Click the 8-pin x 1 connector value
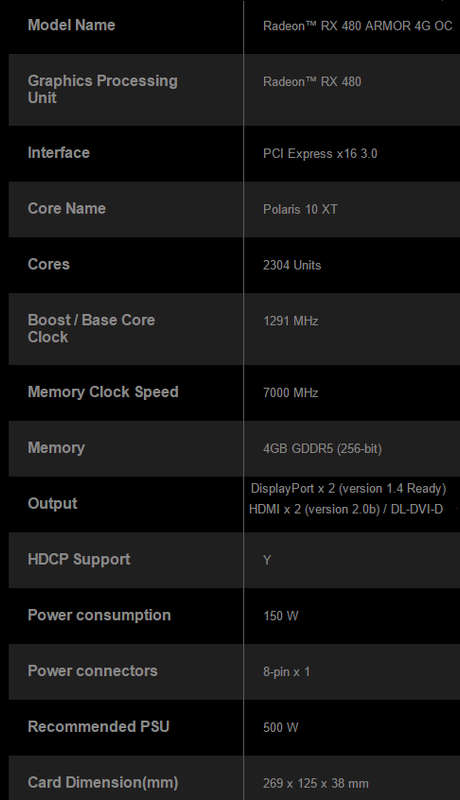This screenshot has height=800, width=460. (x=287, y=672)
